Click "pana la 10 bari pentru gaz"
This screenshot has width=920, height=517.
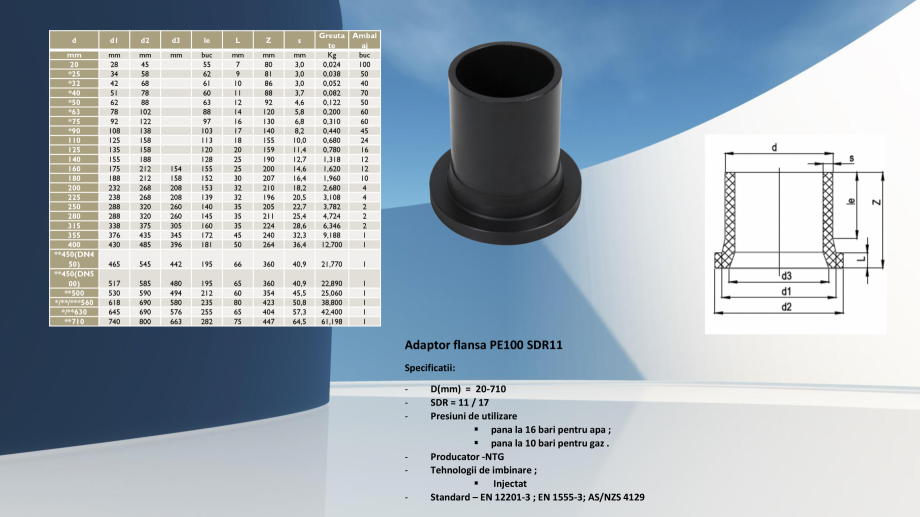pyautogui.click(x=550, y=443)
